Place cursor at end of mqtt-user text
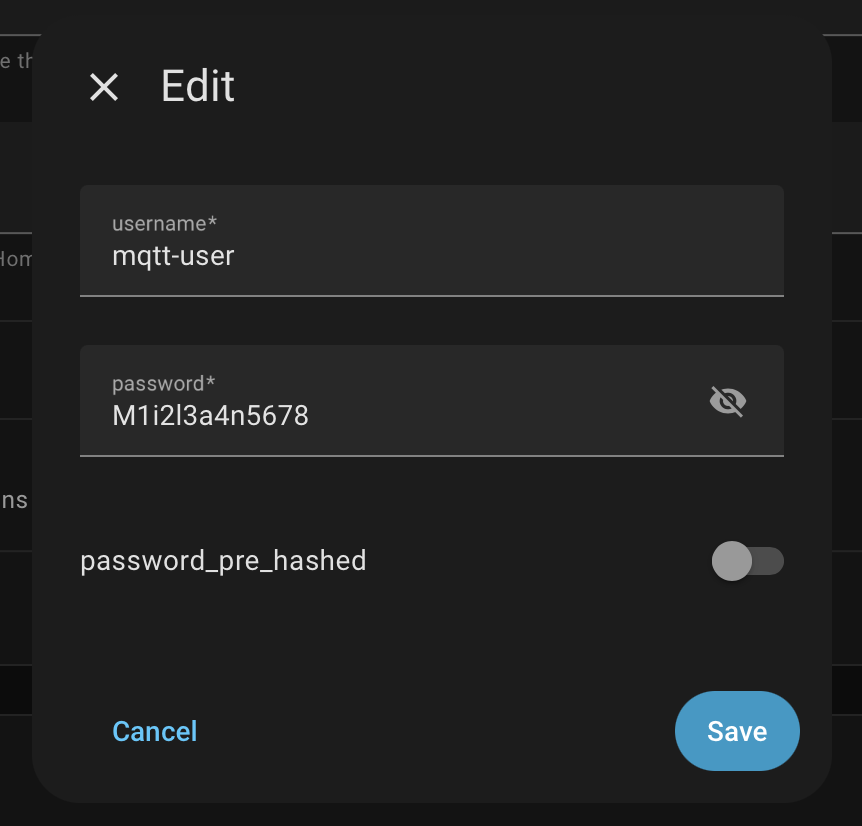The height and width of the screenshot is (826, 862). [236, 256]
